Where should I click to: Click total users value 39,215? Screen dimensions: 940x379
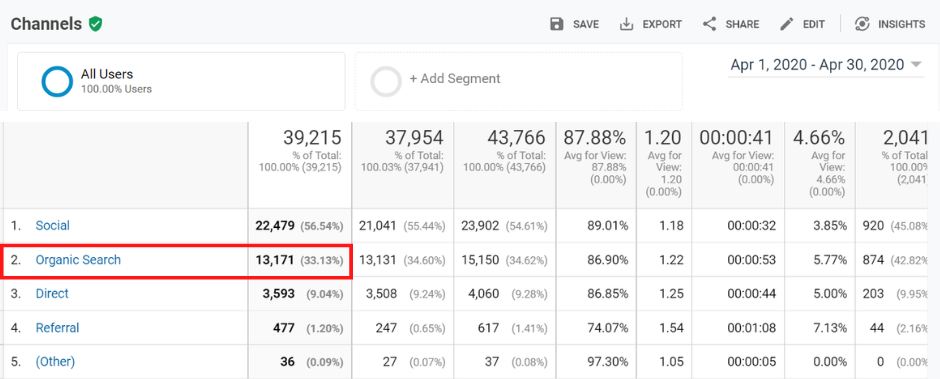(312, 138)
